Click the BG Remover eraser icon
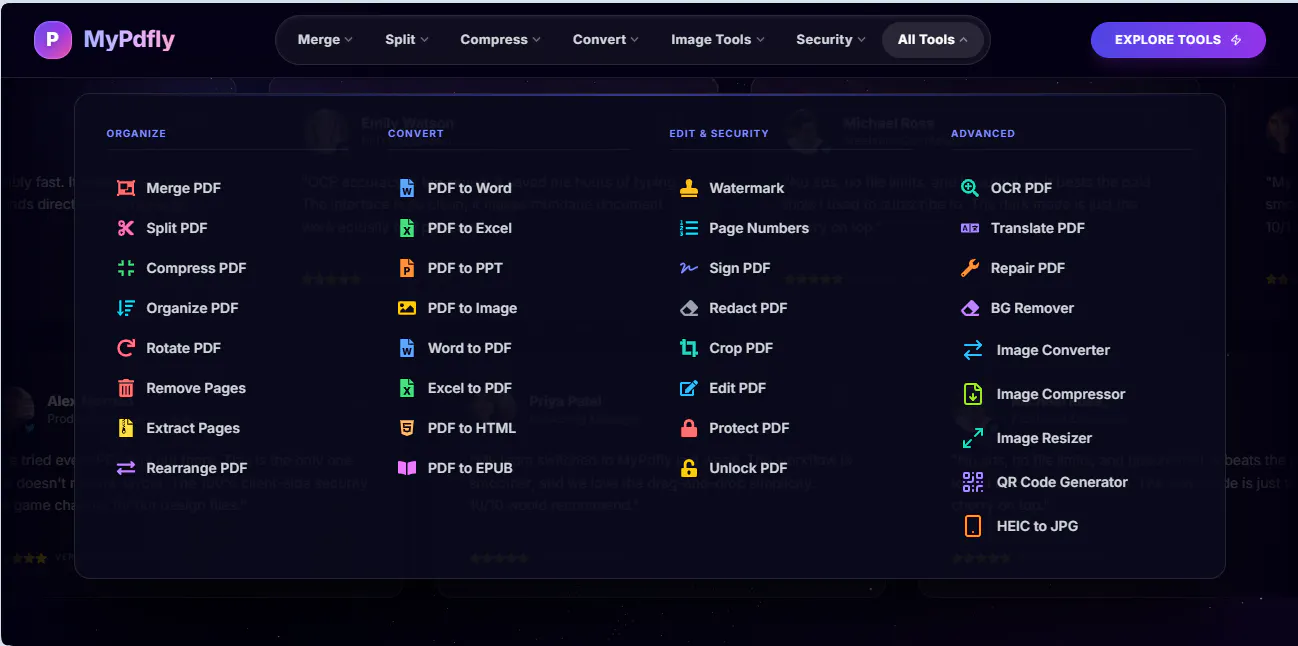The image size is (1298, 646). coord(970,308)
